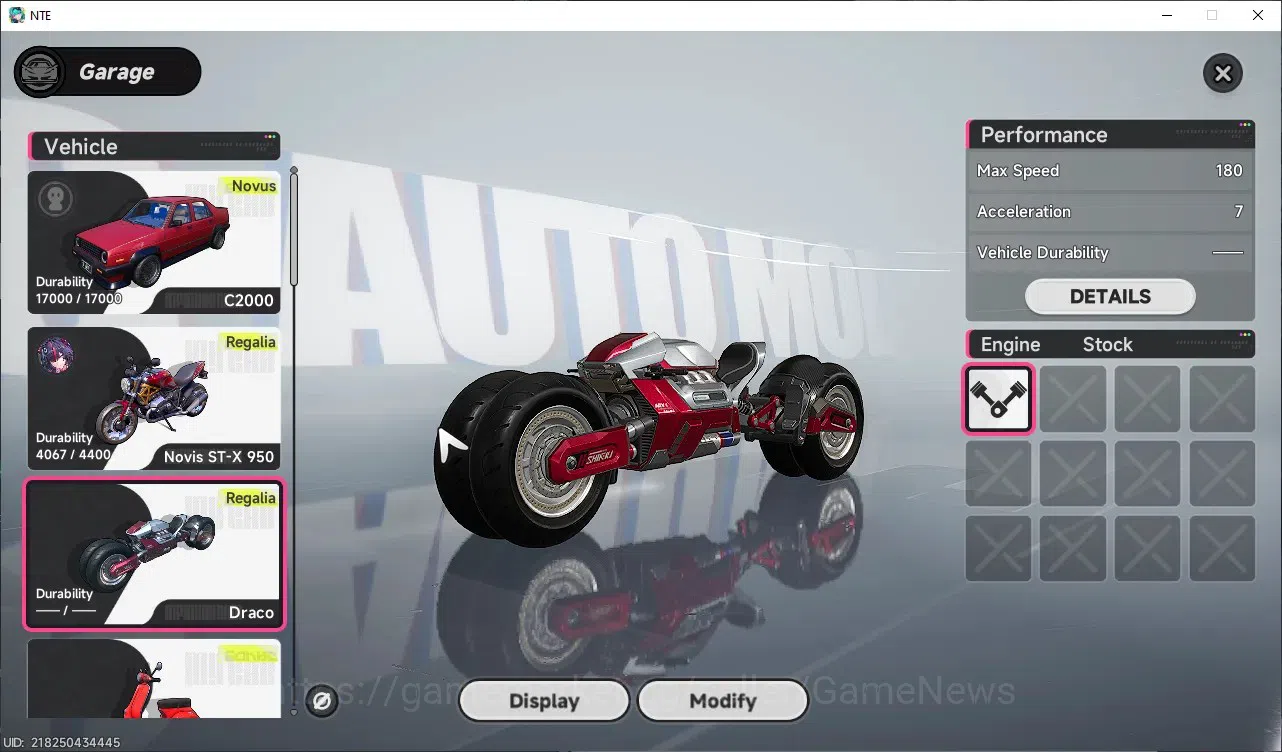Select the C2000 vehicle card
This screenshot has width=1282, height=752.
tap(154, 242)
